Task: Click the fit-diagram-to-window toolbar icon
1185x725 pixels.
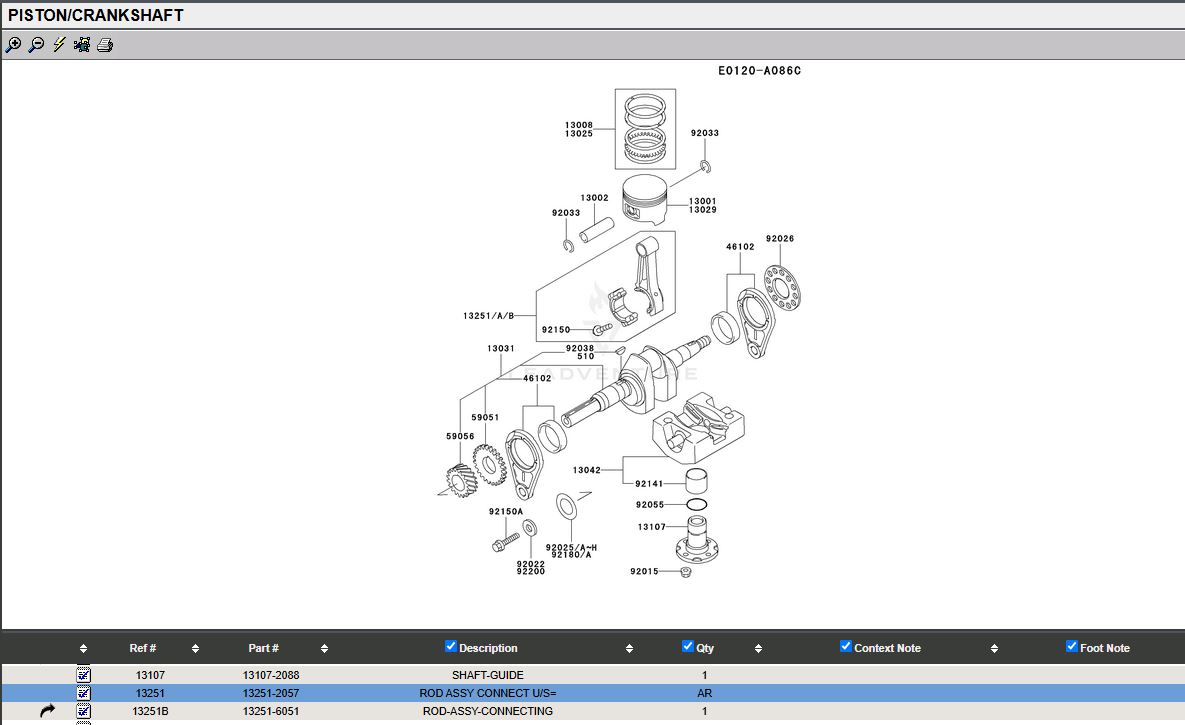Action: coord(82,45)
